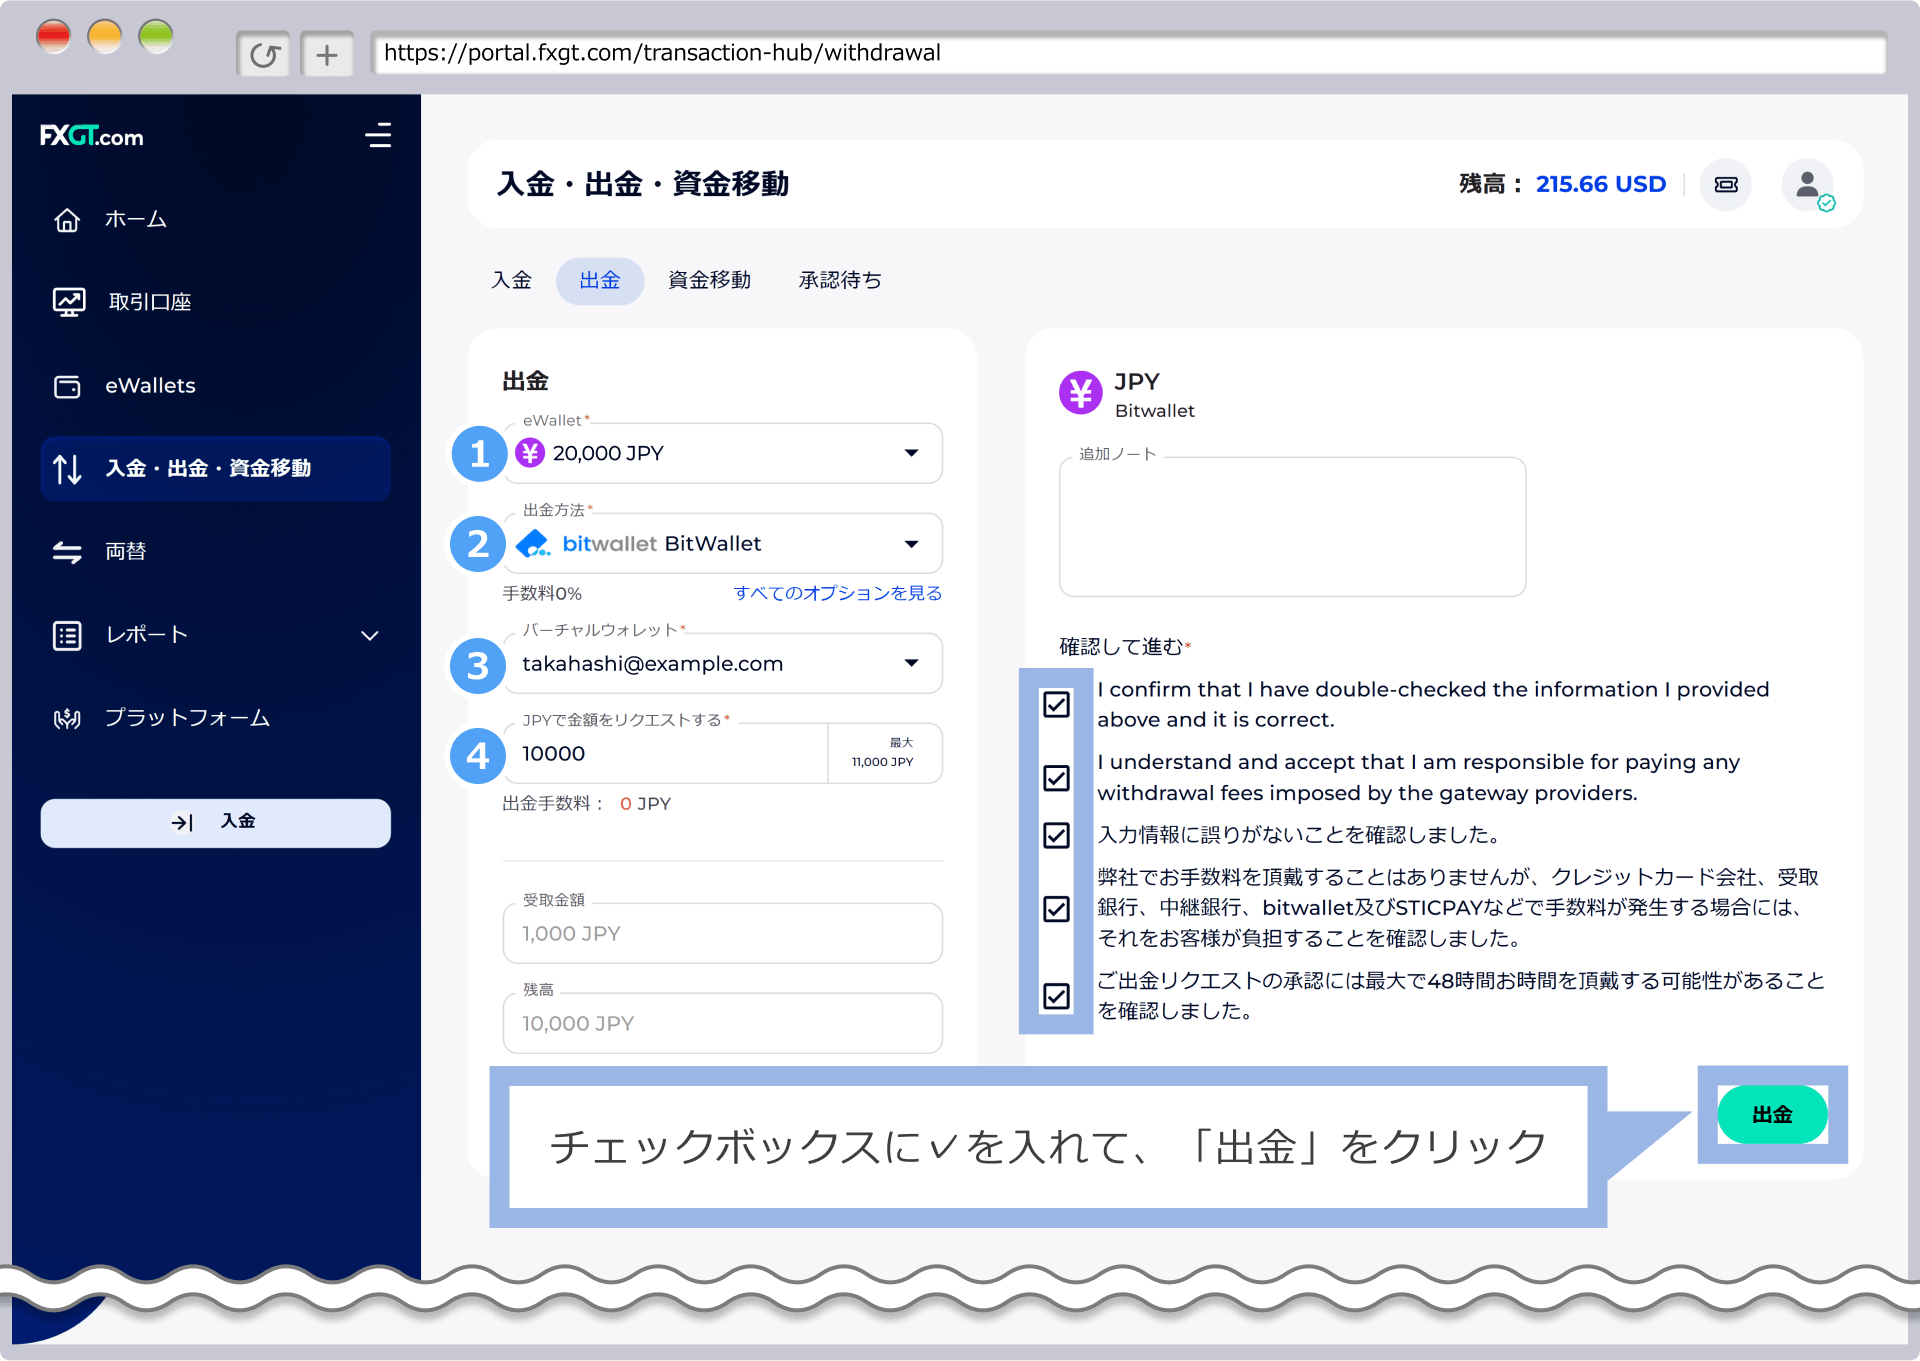Open the eWallet 20,000 JPY dropdown
Screen dimensions: 1920x1361
click(x=723, y=453)
